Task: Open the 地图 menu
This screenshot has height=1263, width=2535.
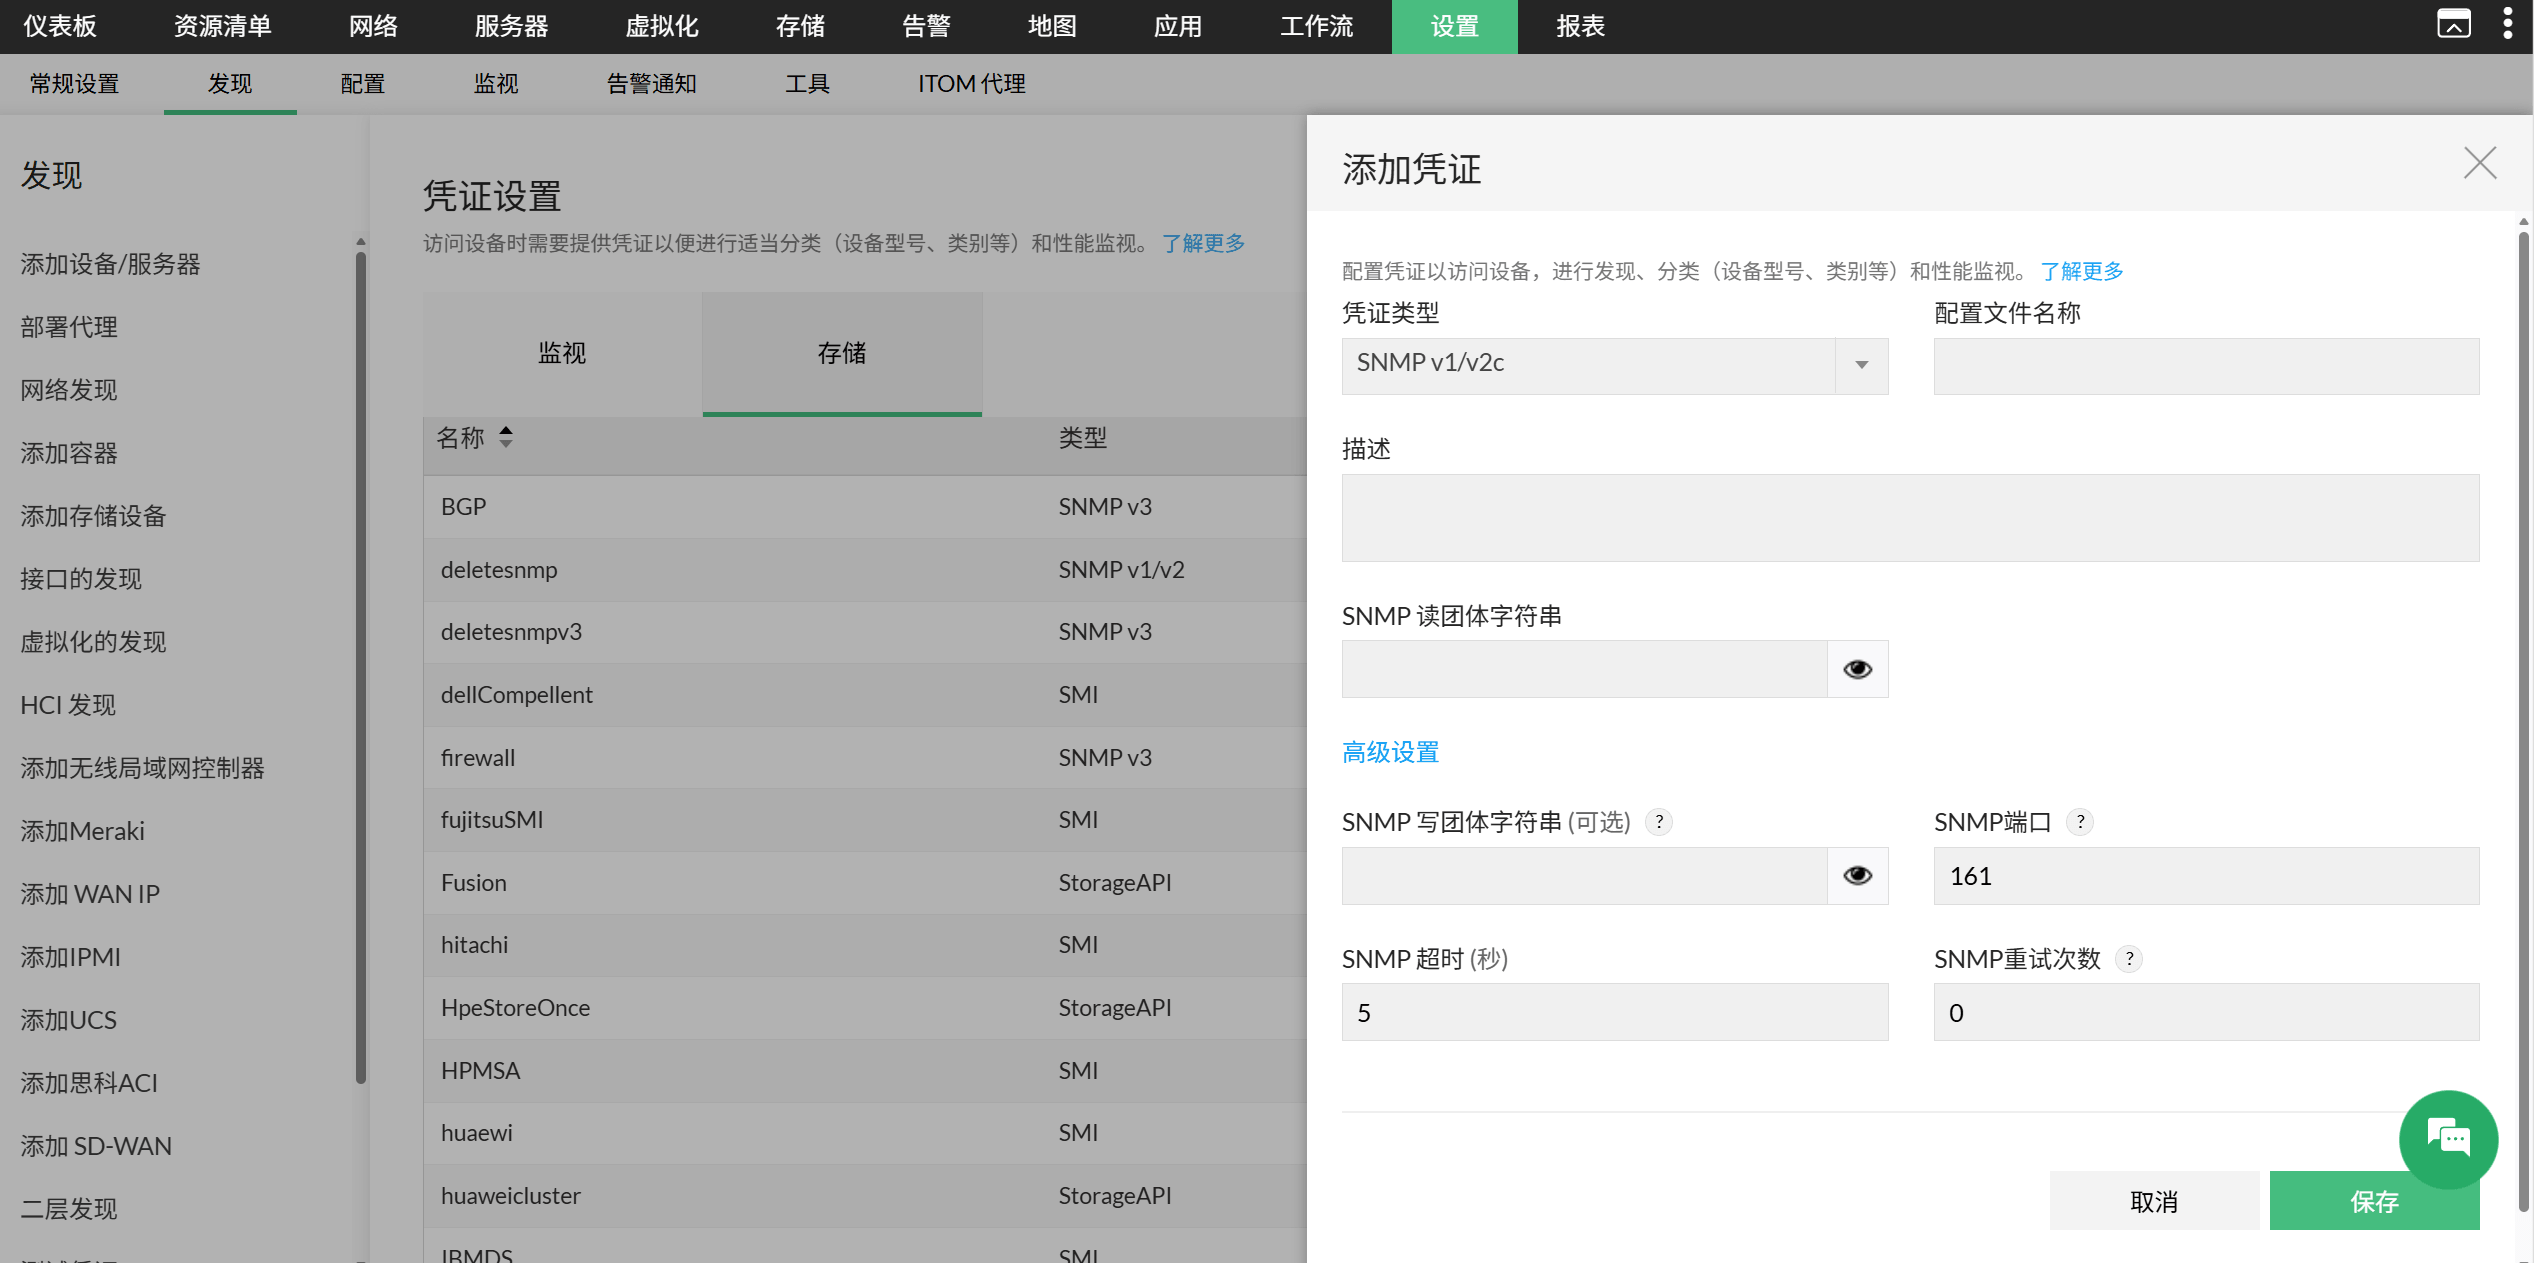Action: point(1052,26)
